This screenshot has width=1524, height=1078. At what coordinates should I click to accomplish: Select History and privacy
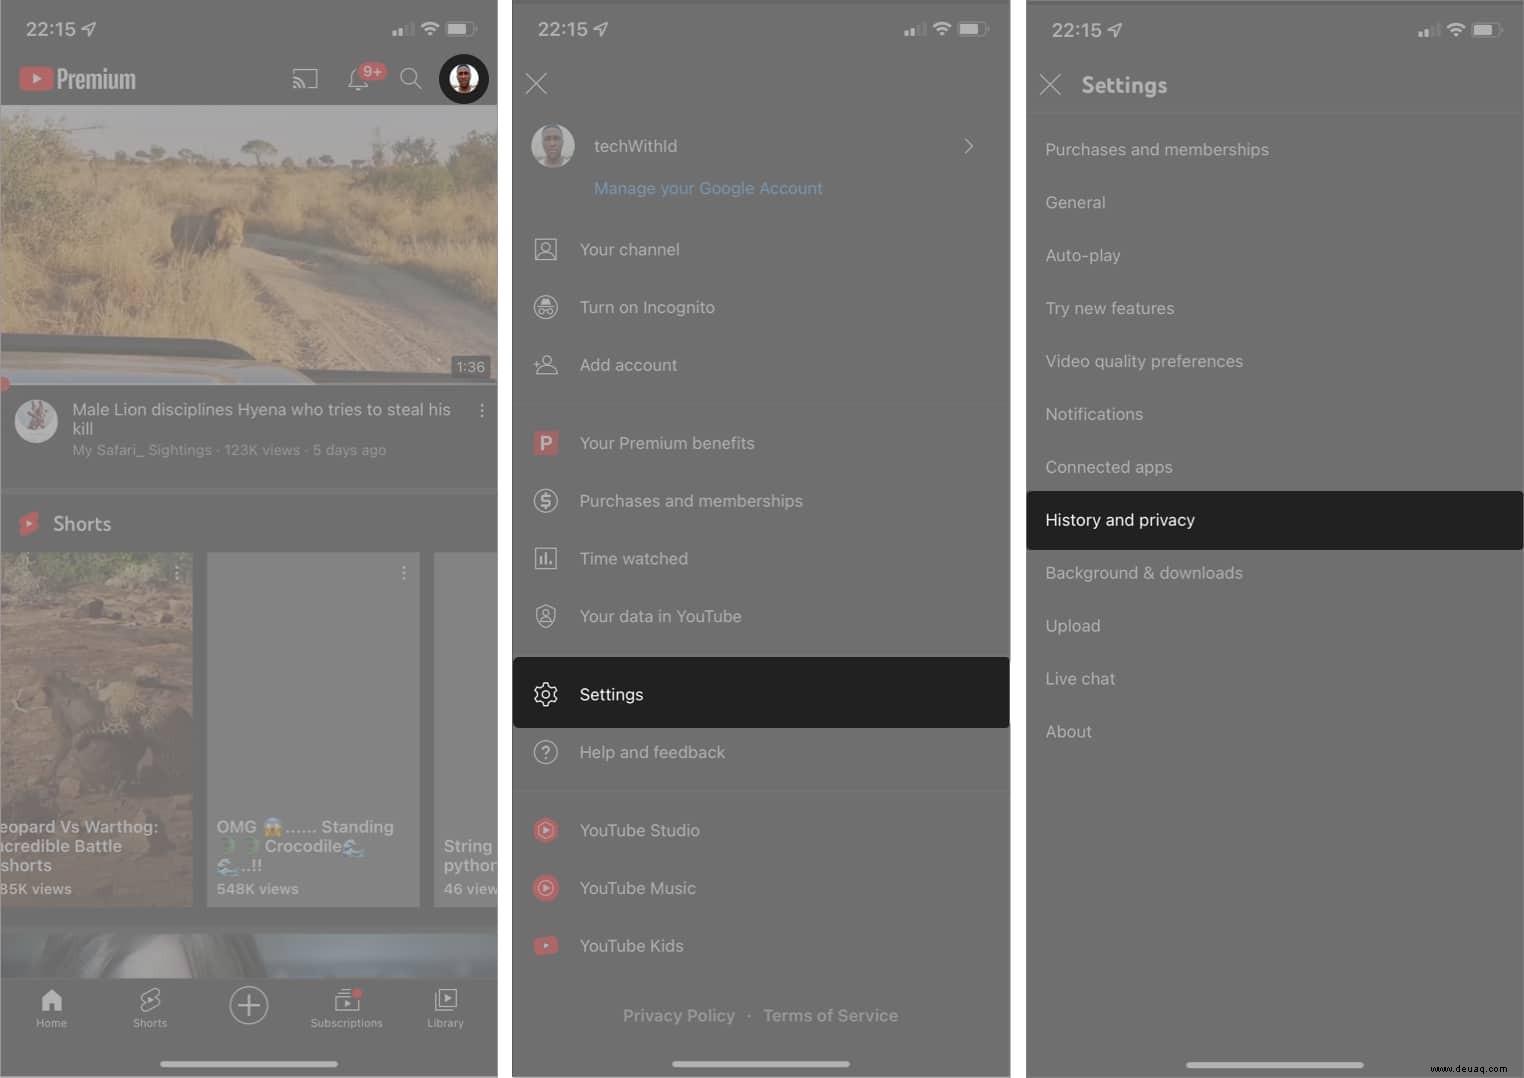click(x=1275, y=520)
